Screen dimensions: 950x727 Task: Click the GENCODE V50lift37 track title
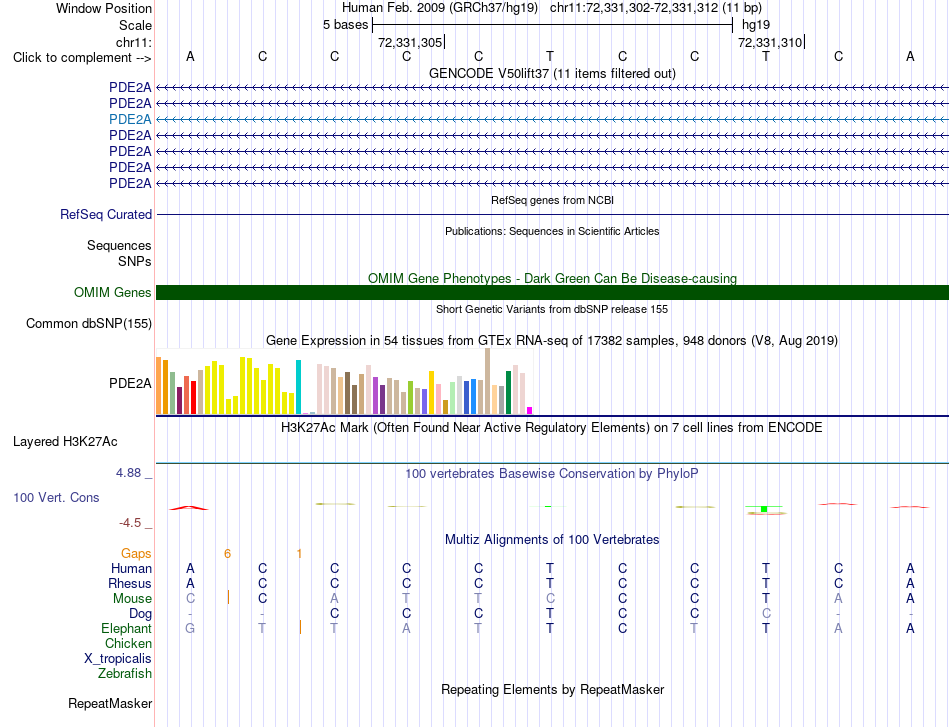(x=552, y=73)
